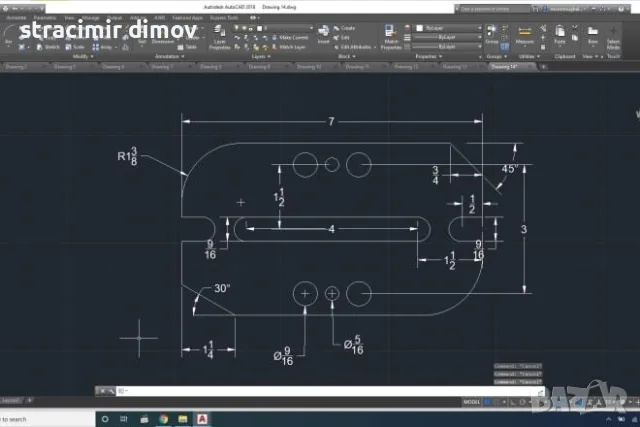The width and height of the screenshot is (640, 427).
Task: Click the white color swatch in Properties
Action: (420, 28)
